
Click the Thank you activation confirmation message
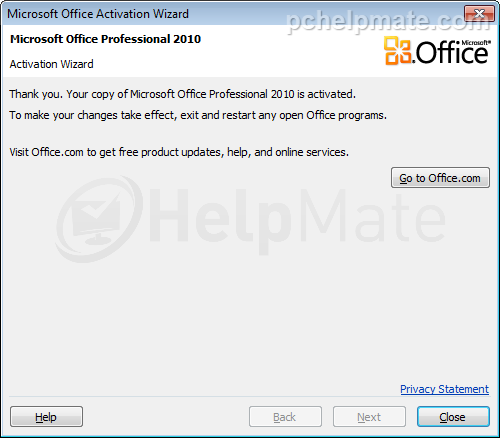tap(183, 94)
